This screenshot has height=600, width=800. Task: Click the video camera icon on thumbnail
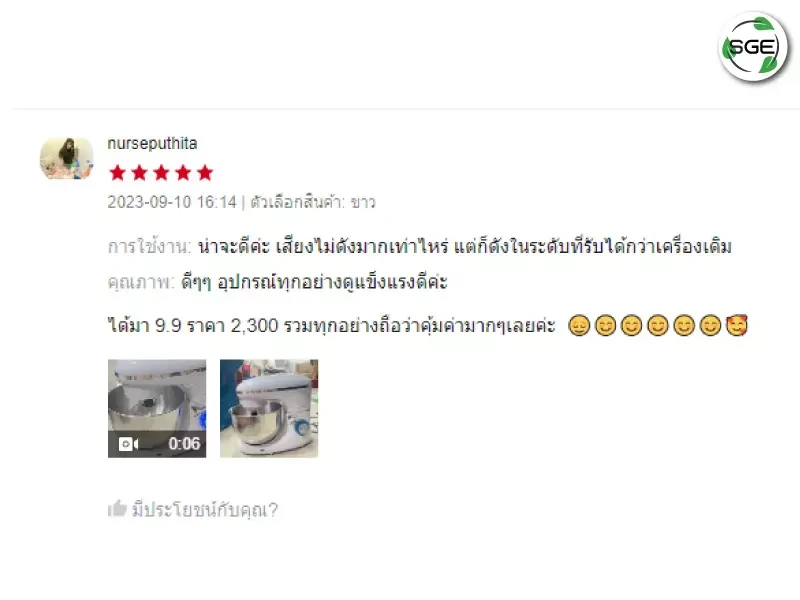coord(128,444)
